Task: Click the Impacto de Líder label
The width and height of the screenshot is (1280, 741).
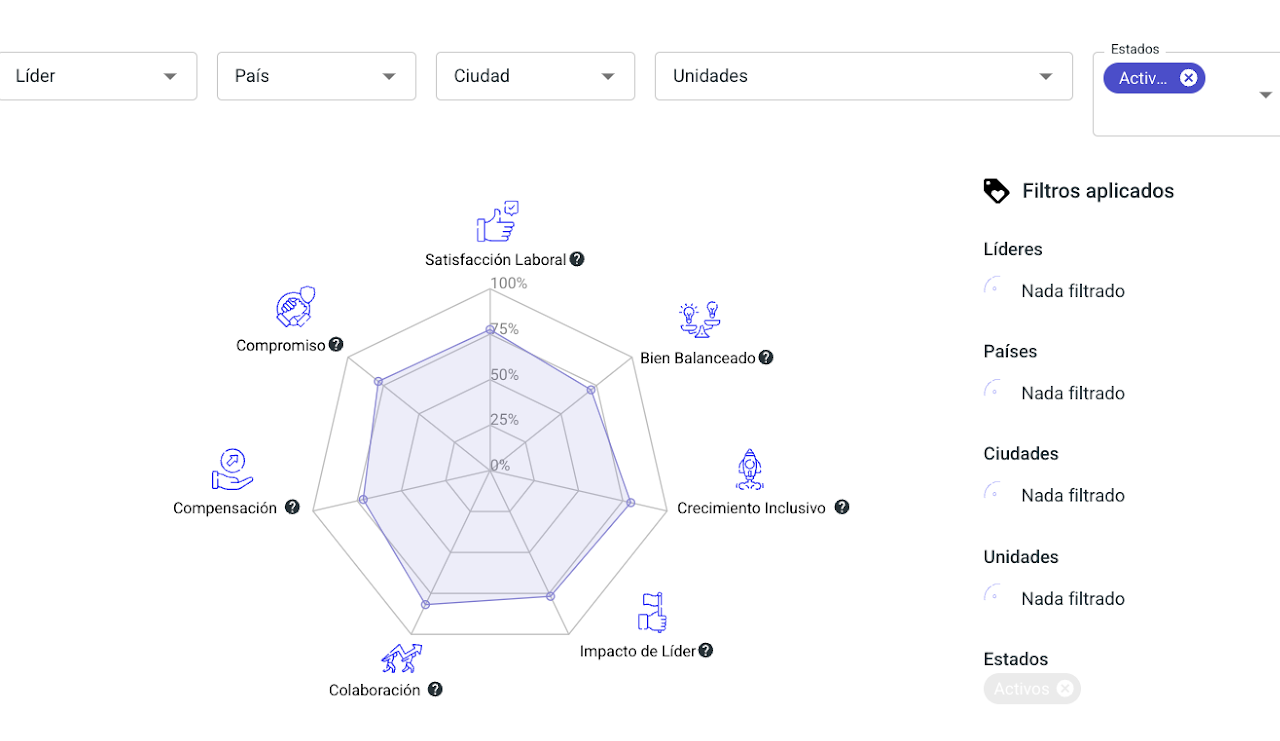Action: point(638,651)
